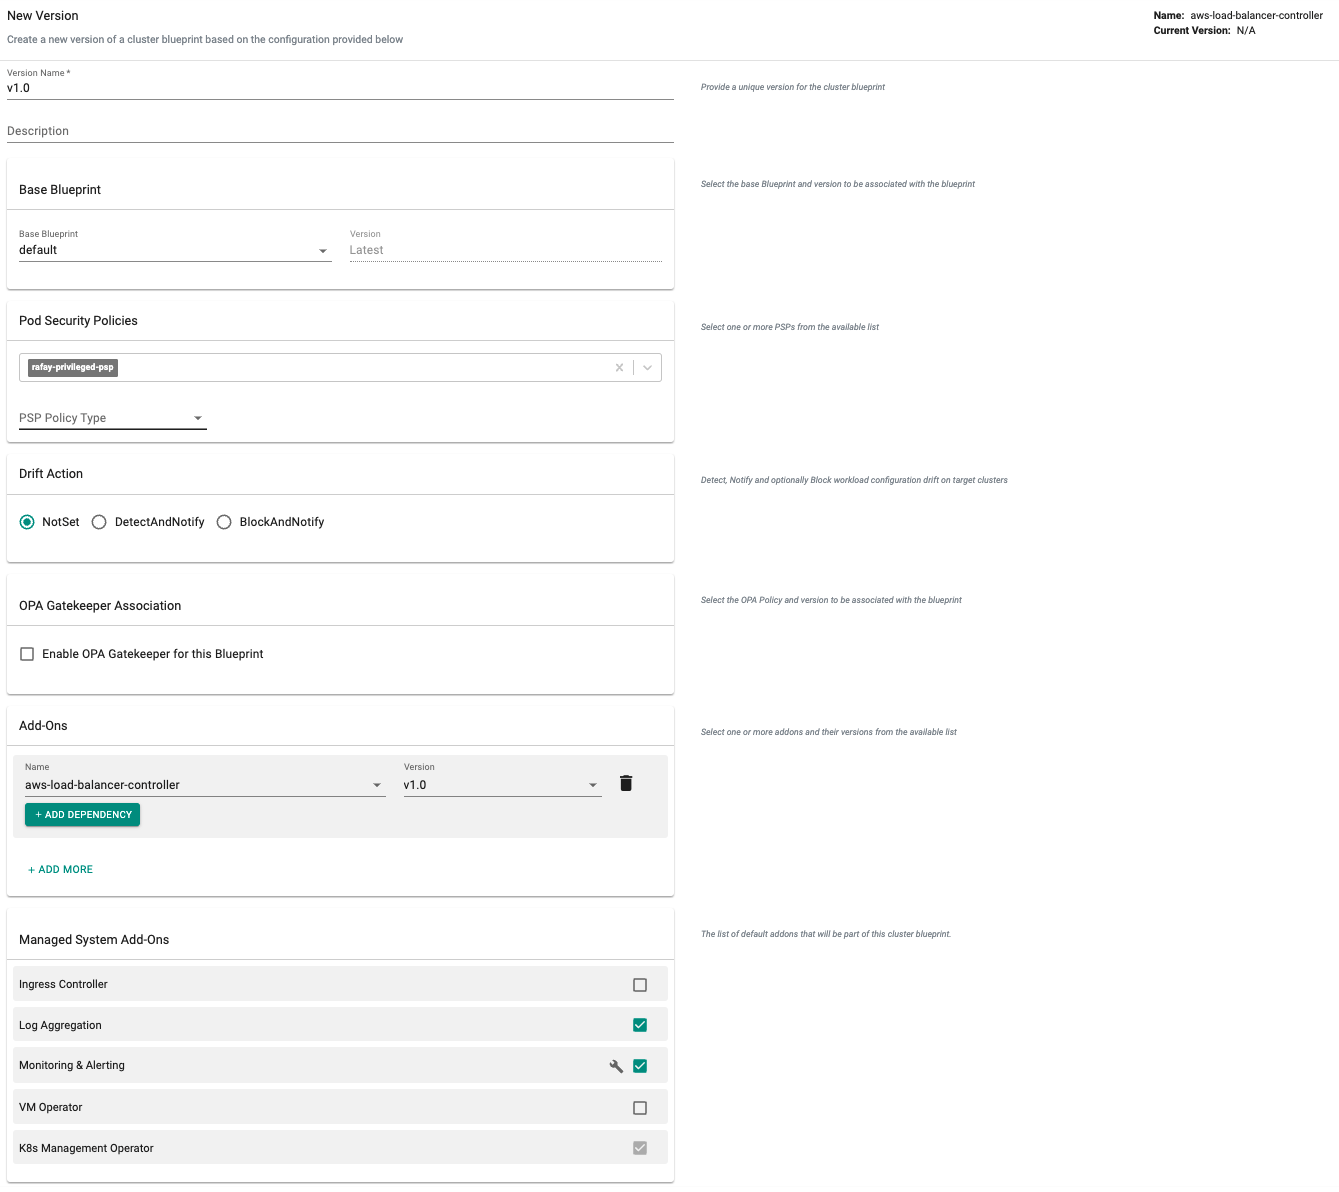Click the OPA Gatekeeper Association heading

pyautogui.click(x=100, y=606)
